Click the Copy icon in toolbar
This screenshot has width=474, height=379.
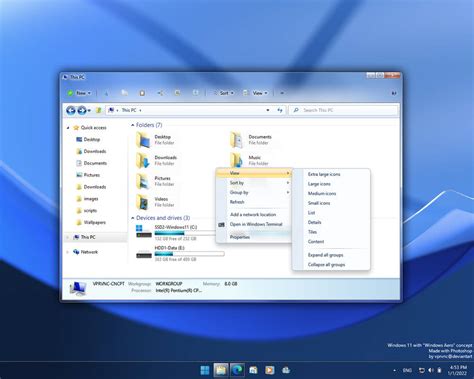coord(124,93)
